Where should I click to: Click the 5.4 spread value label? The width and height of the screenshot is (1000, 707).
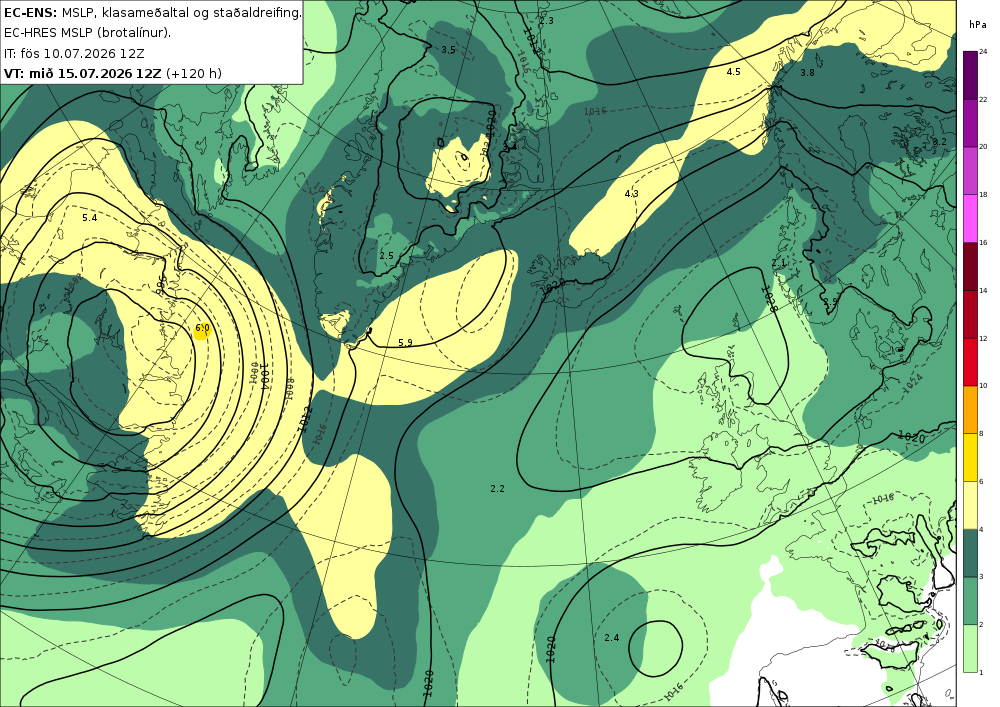90,218
